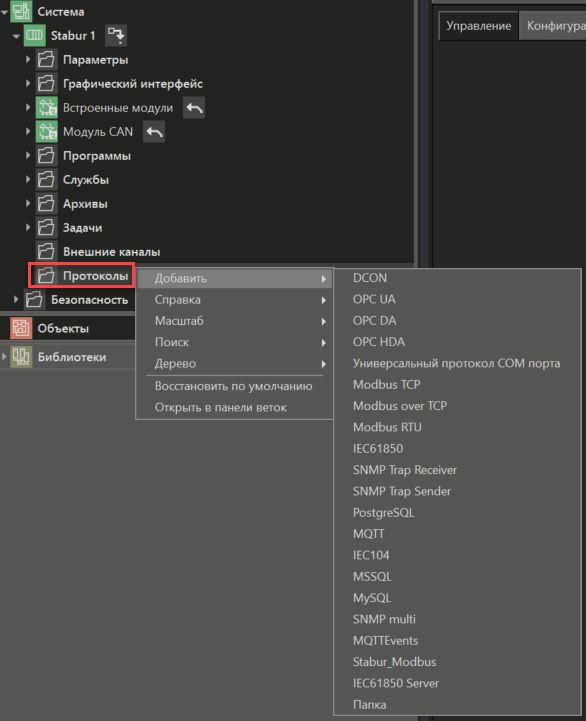
Task: Add an MSSQL connection
Action: 457,577
